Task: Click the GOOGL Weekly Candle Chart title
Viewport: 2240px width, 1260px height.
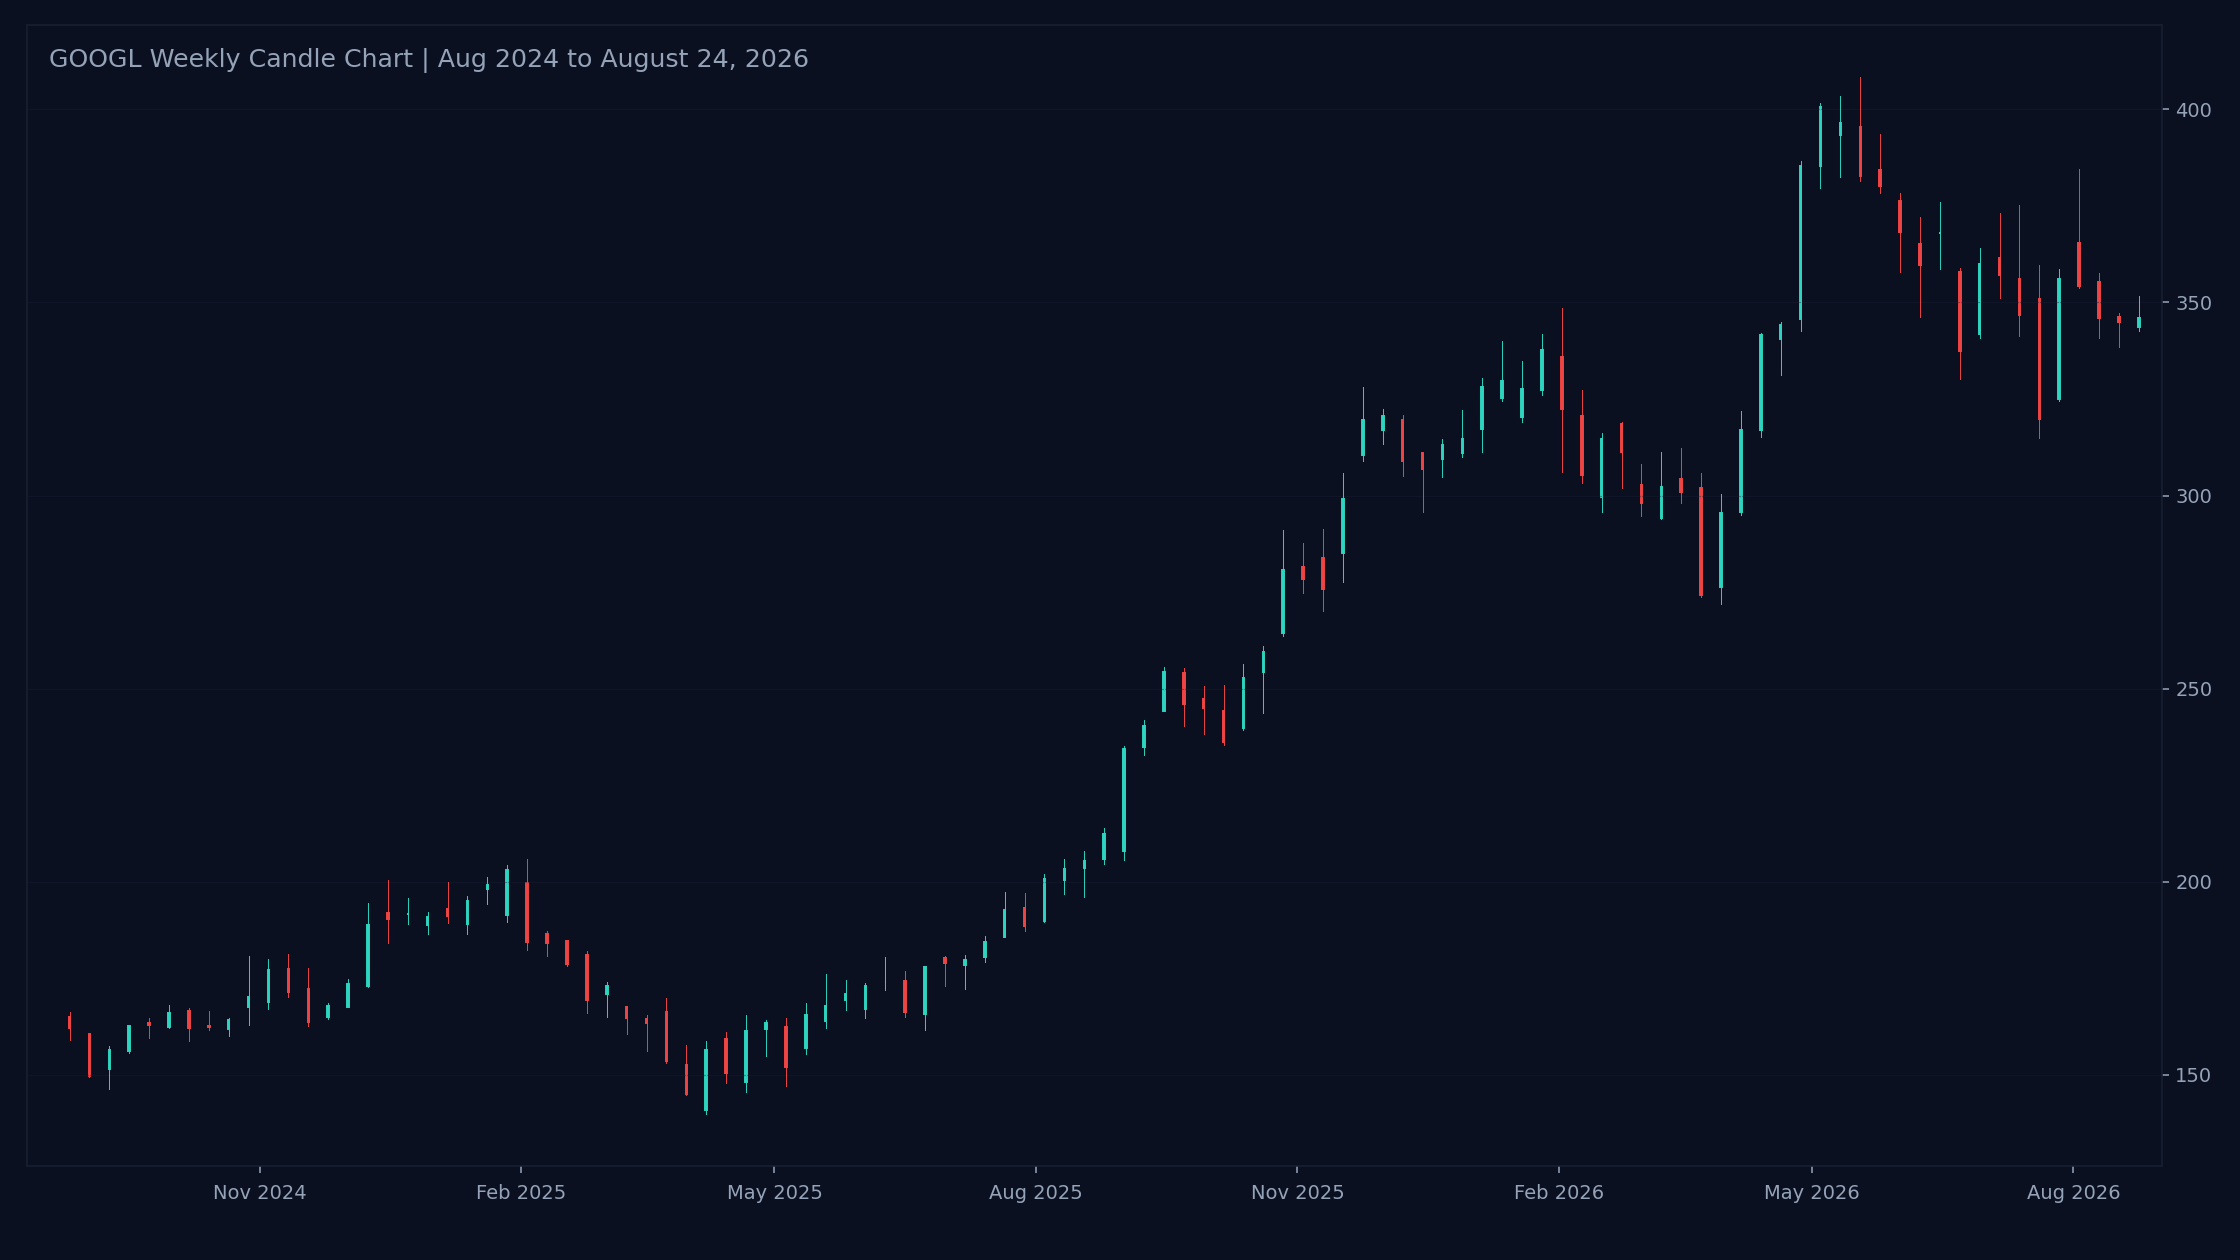Action: (429, 59)
